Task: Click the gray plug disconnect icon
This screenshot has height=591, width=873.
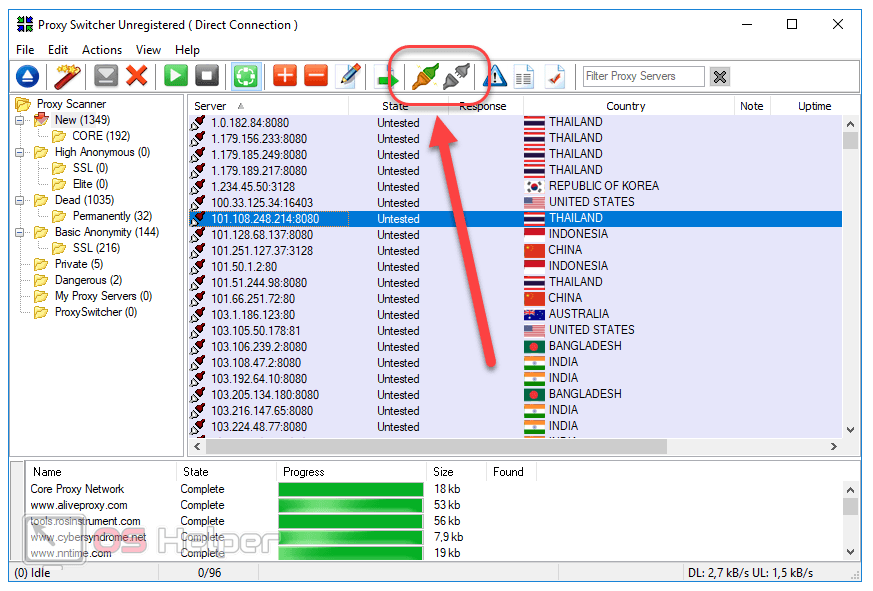Action: click(x=455, y=76)
